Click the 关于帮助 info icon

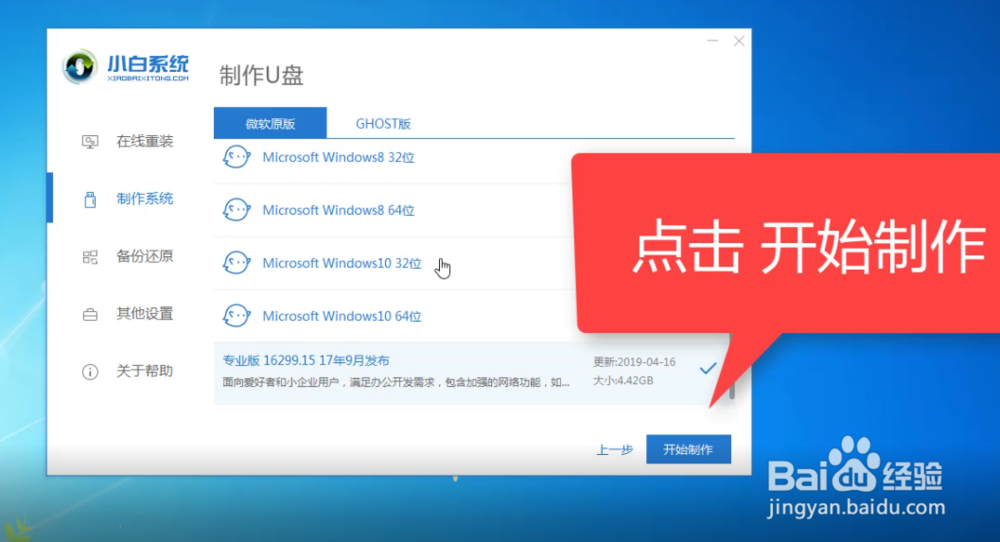pos(90,372)
